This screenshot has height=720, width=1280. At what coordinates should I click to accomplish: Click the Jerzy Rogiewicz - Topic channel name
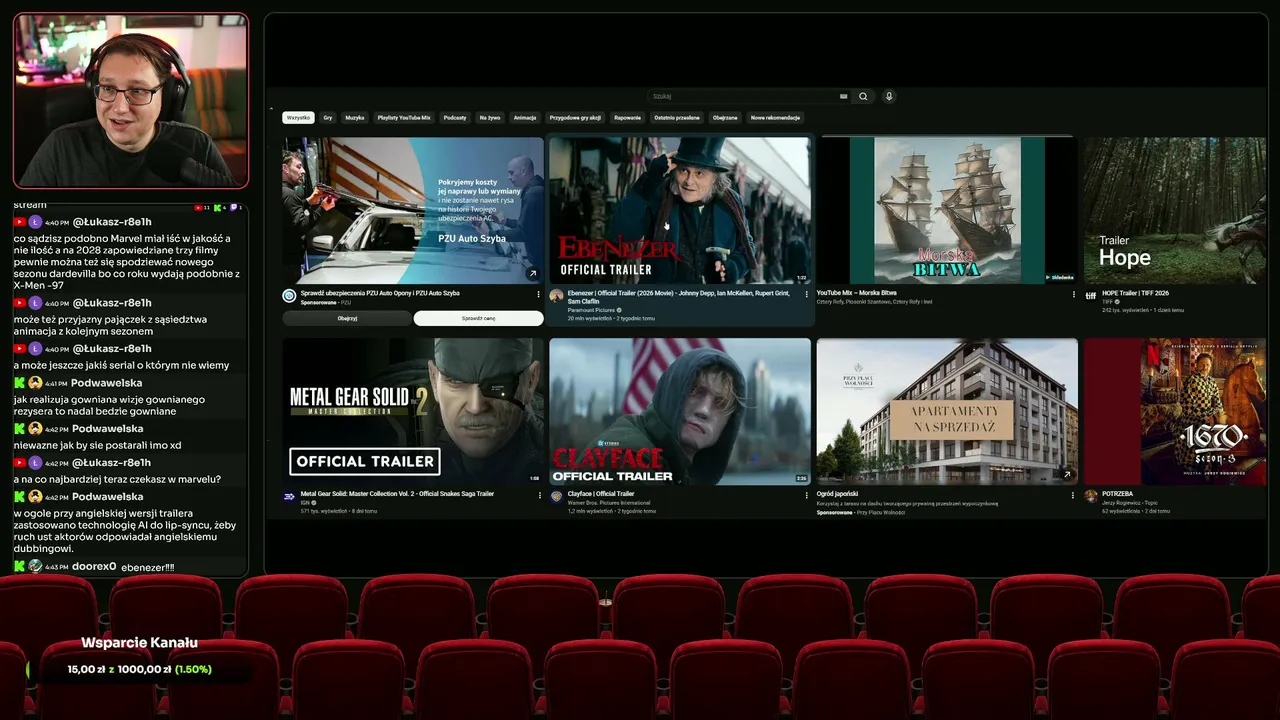pos(1129,502)
